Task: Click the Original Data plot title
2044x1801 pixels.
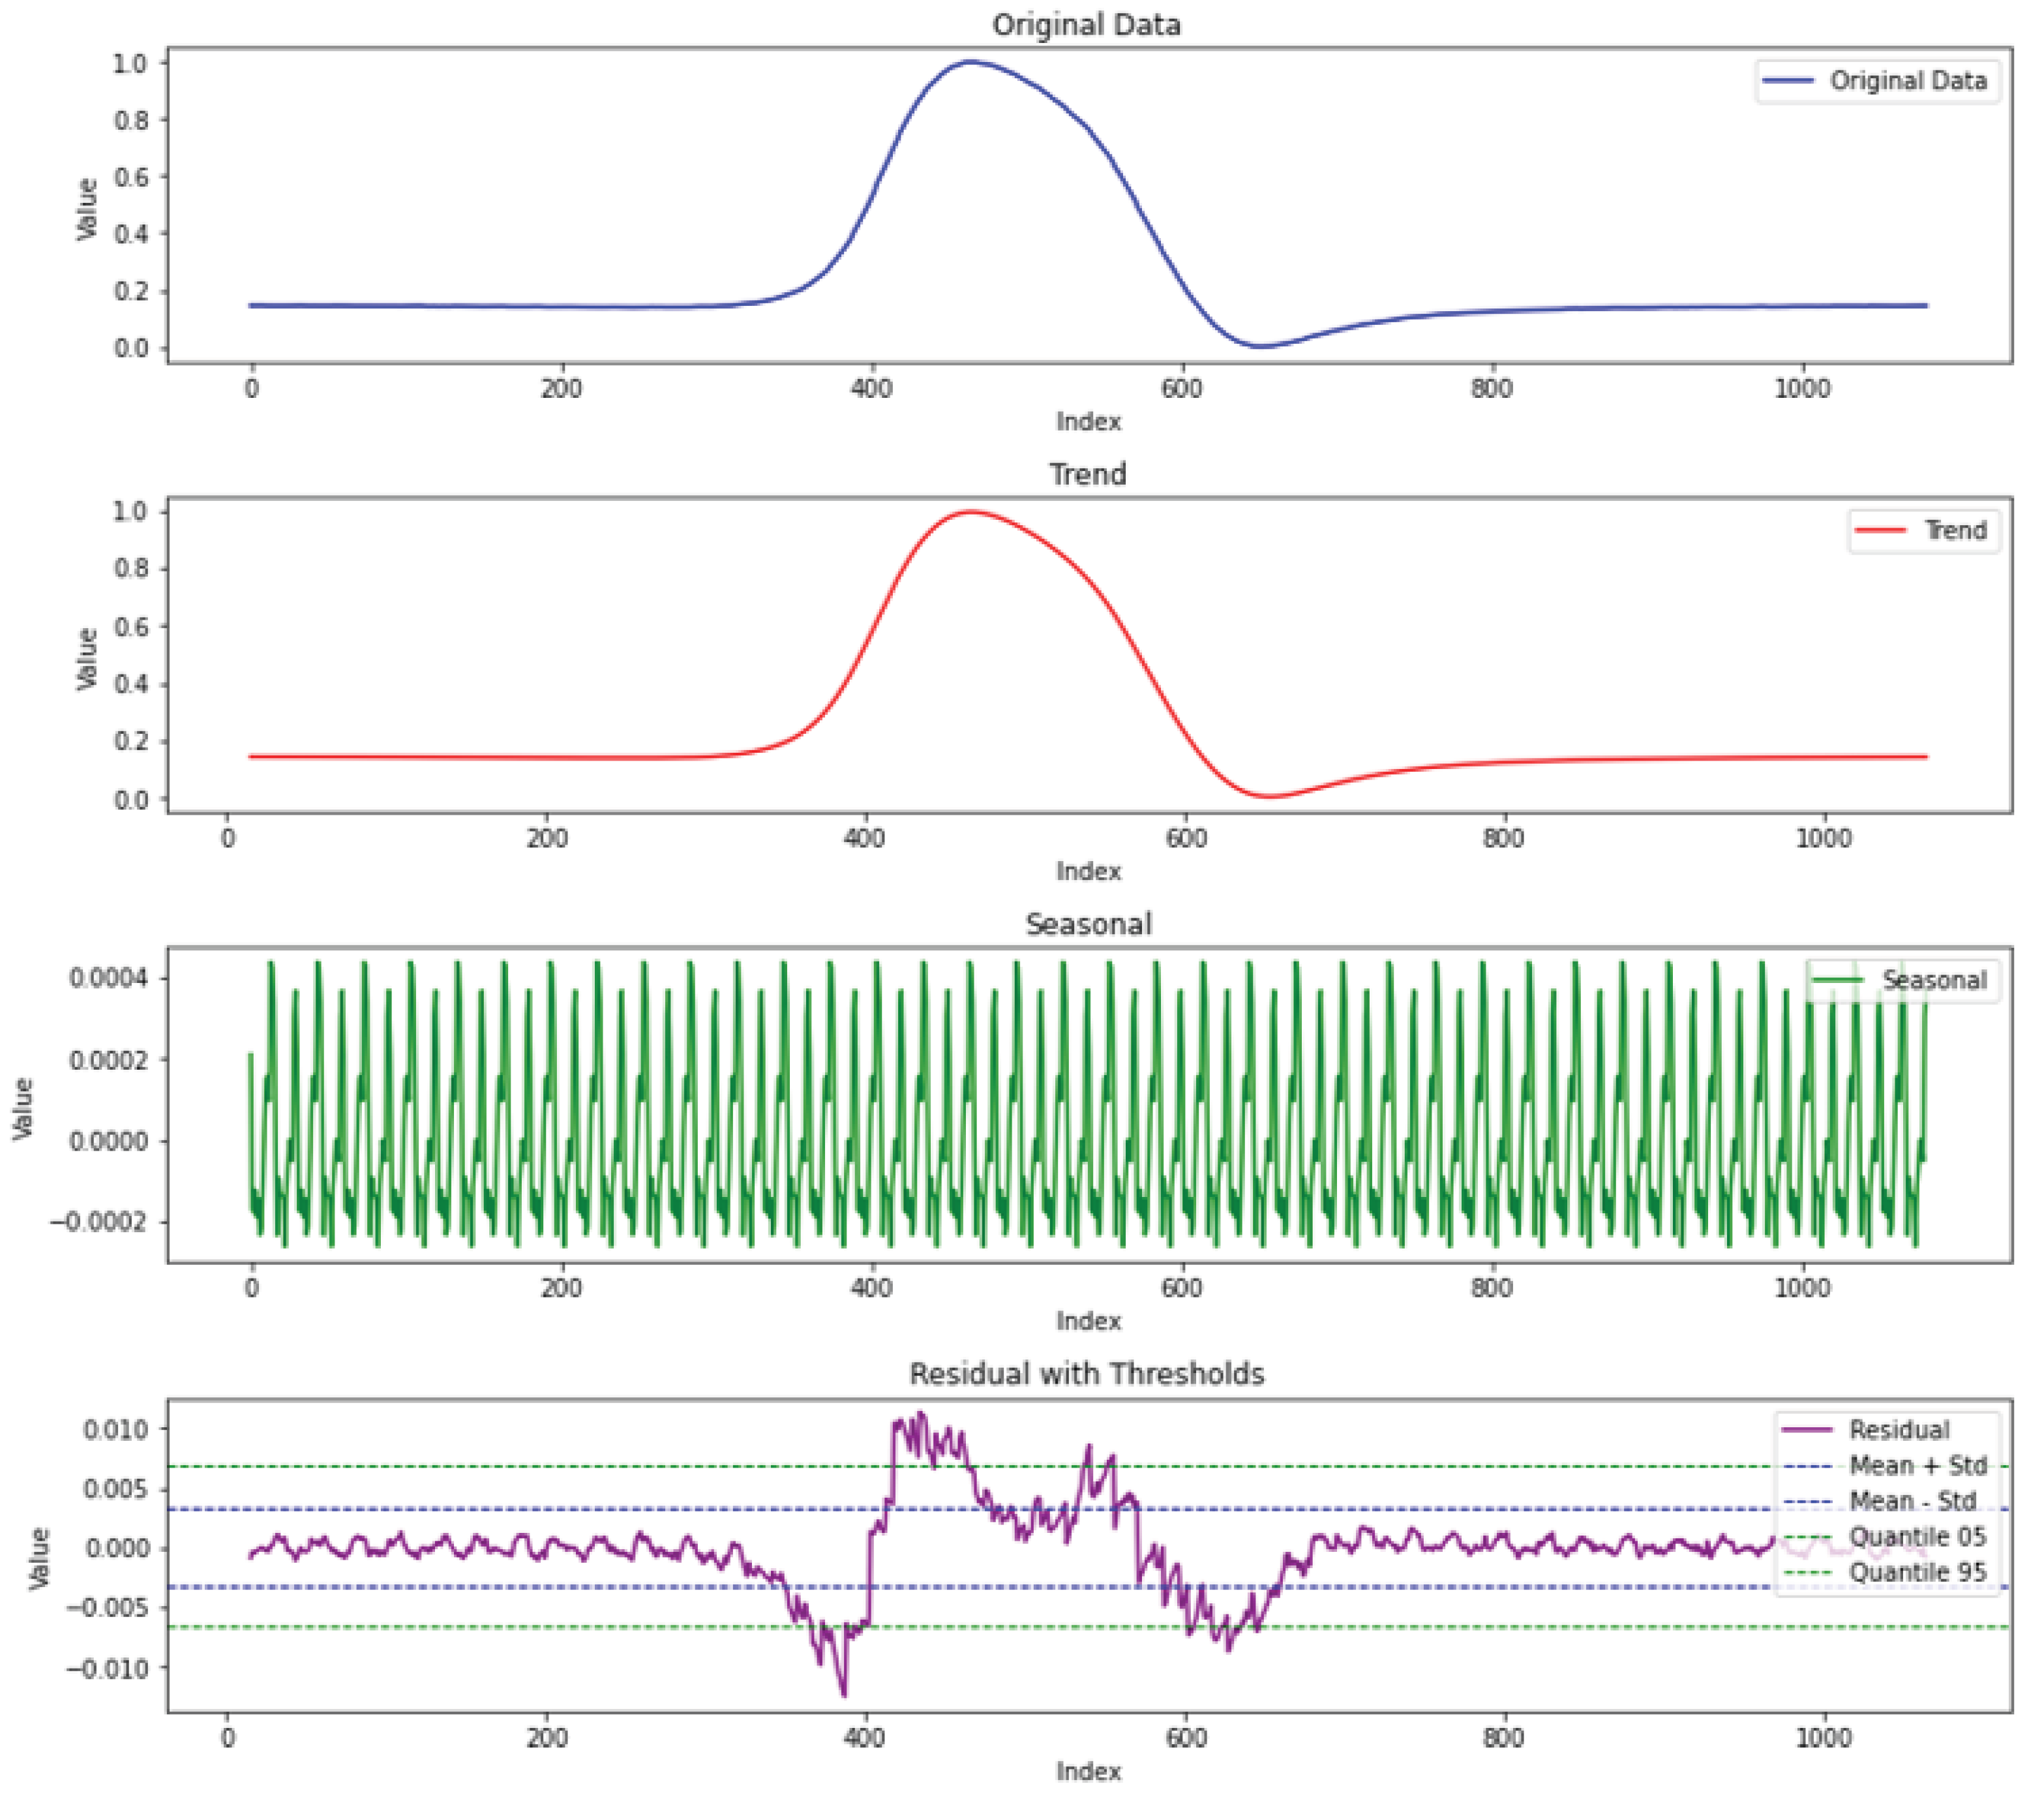Action: (1086, 24)
